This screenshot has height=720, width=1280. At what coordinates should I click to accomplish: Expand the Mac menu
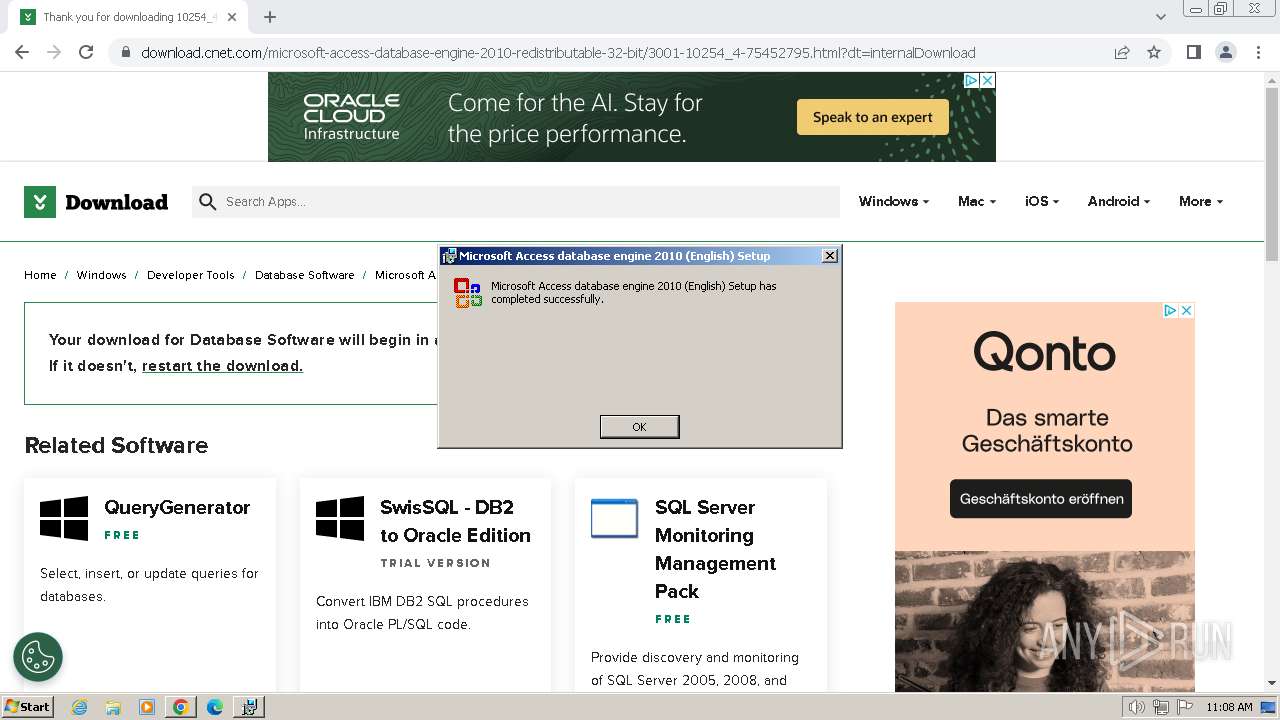point(976,201)
